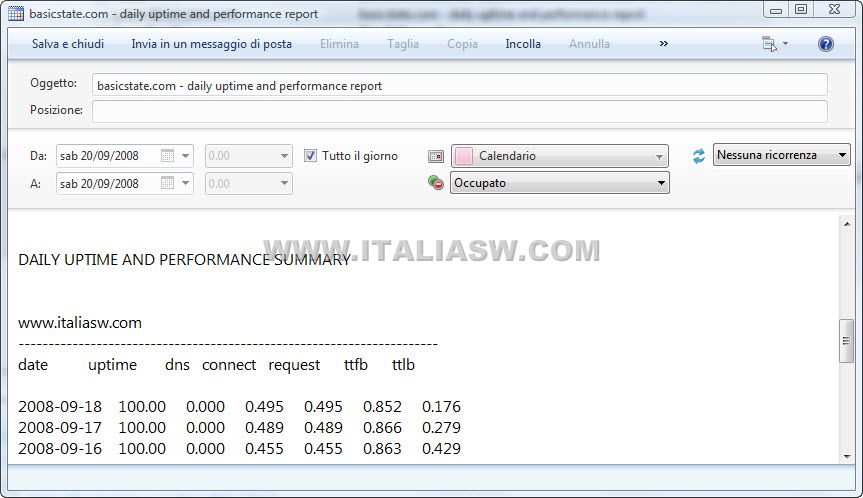
Task: Toggle the Tutto il giorno checkbox
Action: click(x=310, y=156)
